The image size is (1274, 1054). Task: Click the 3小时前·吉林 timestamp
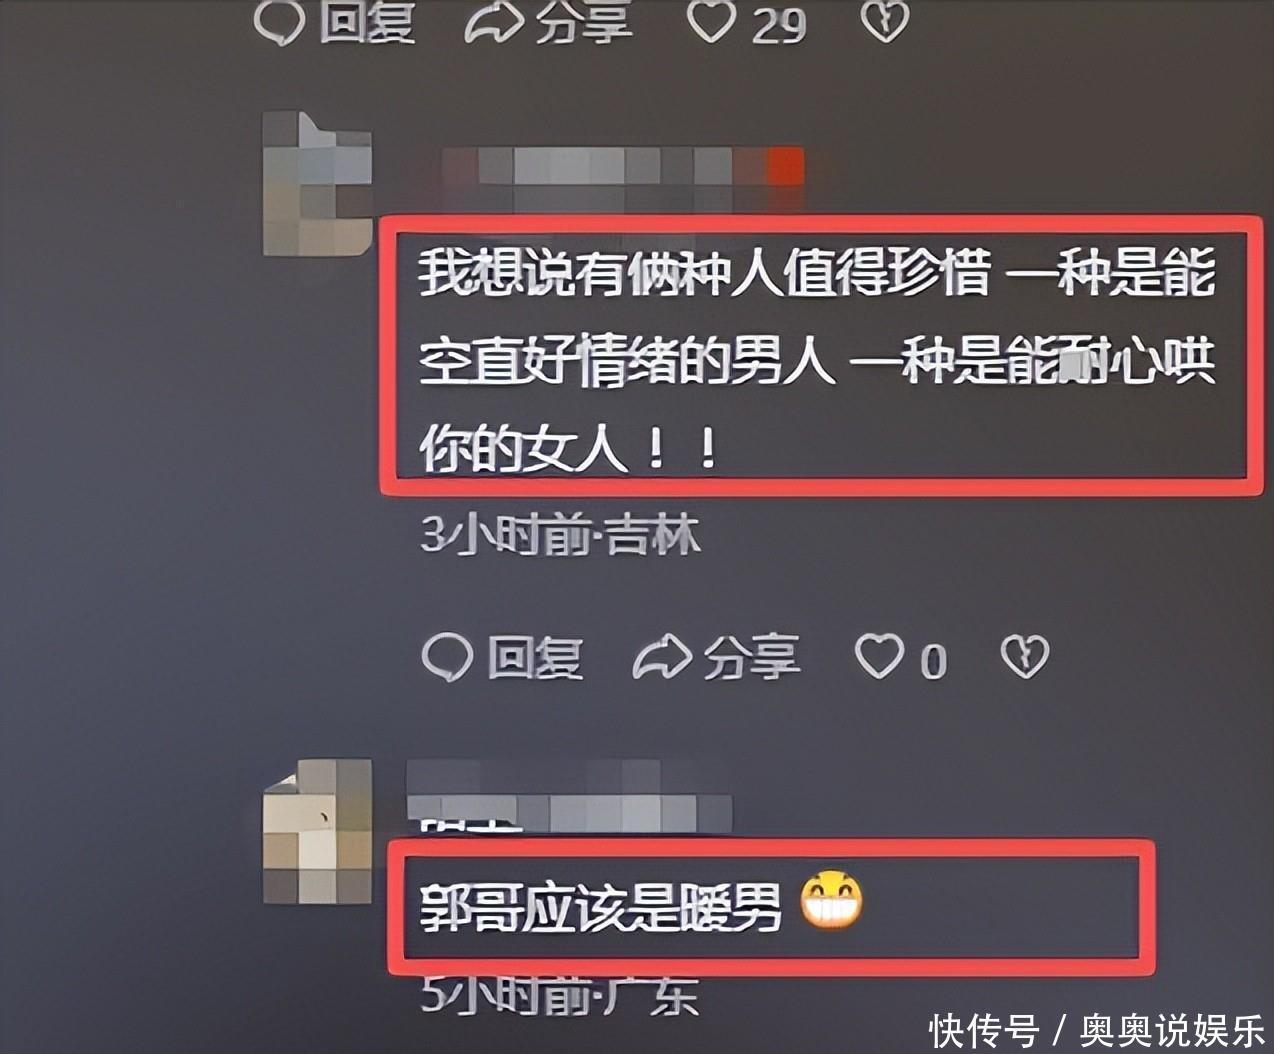(x=561, y=537)
